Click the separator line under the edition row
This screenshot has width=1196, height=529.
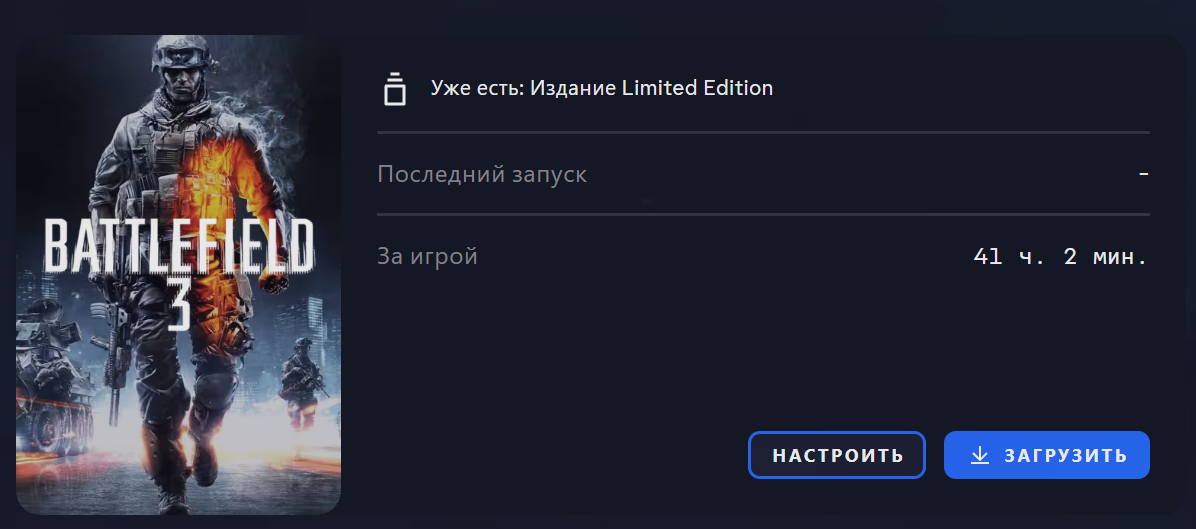763,133
